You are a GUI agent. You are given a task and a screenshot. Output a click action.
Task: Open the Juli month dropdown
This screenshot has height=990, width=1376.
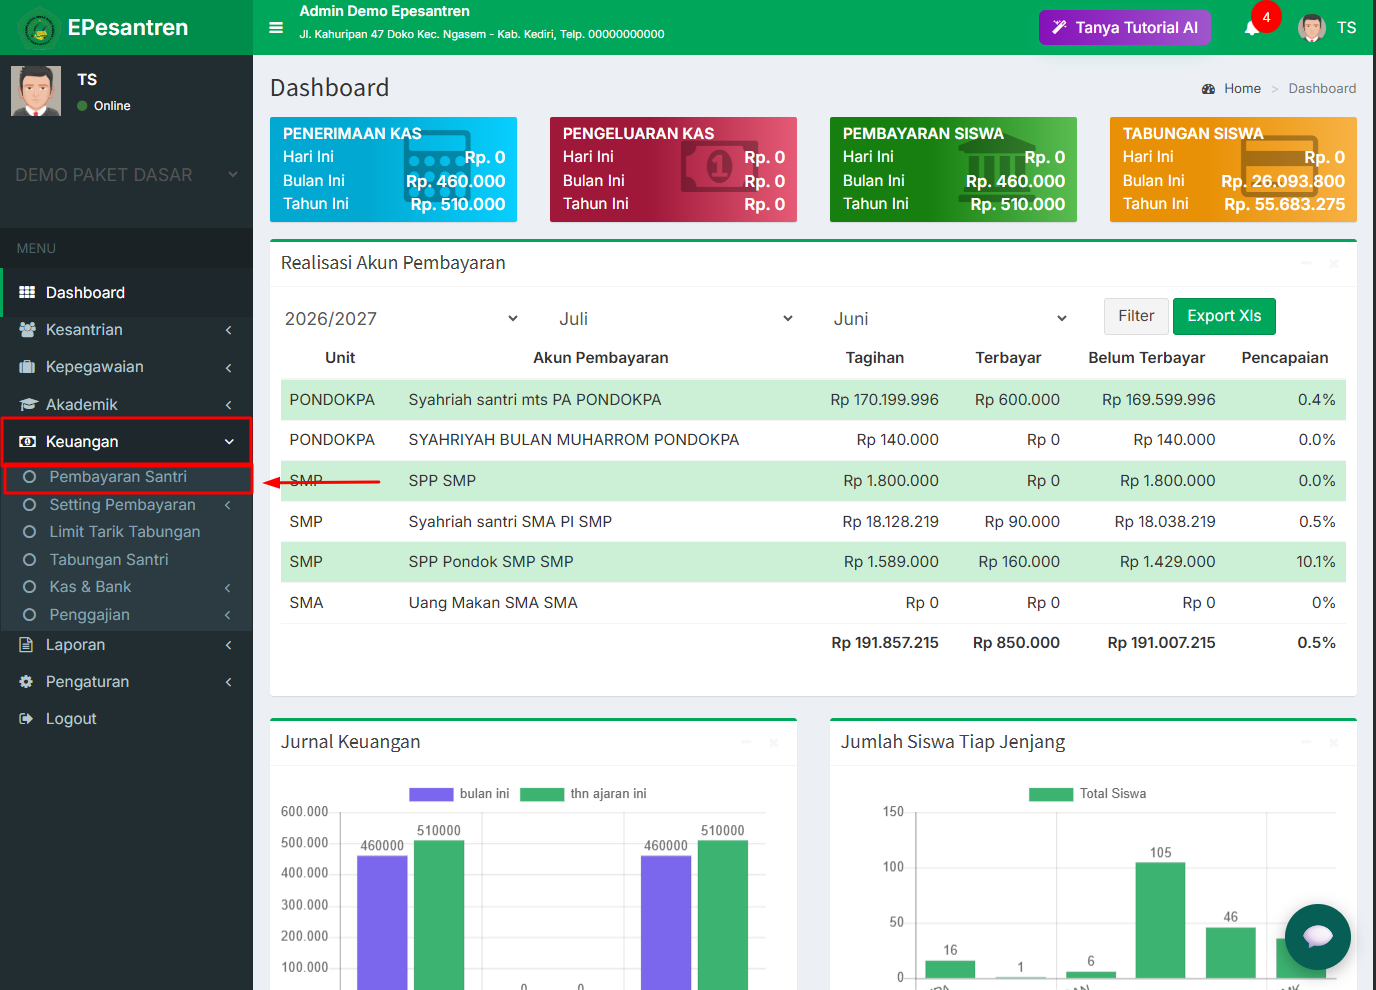(676, 319)
